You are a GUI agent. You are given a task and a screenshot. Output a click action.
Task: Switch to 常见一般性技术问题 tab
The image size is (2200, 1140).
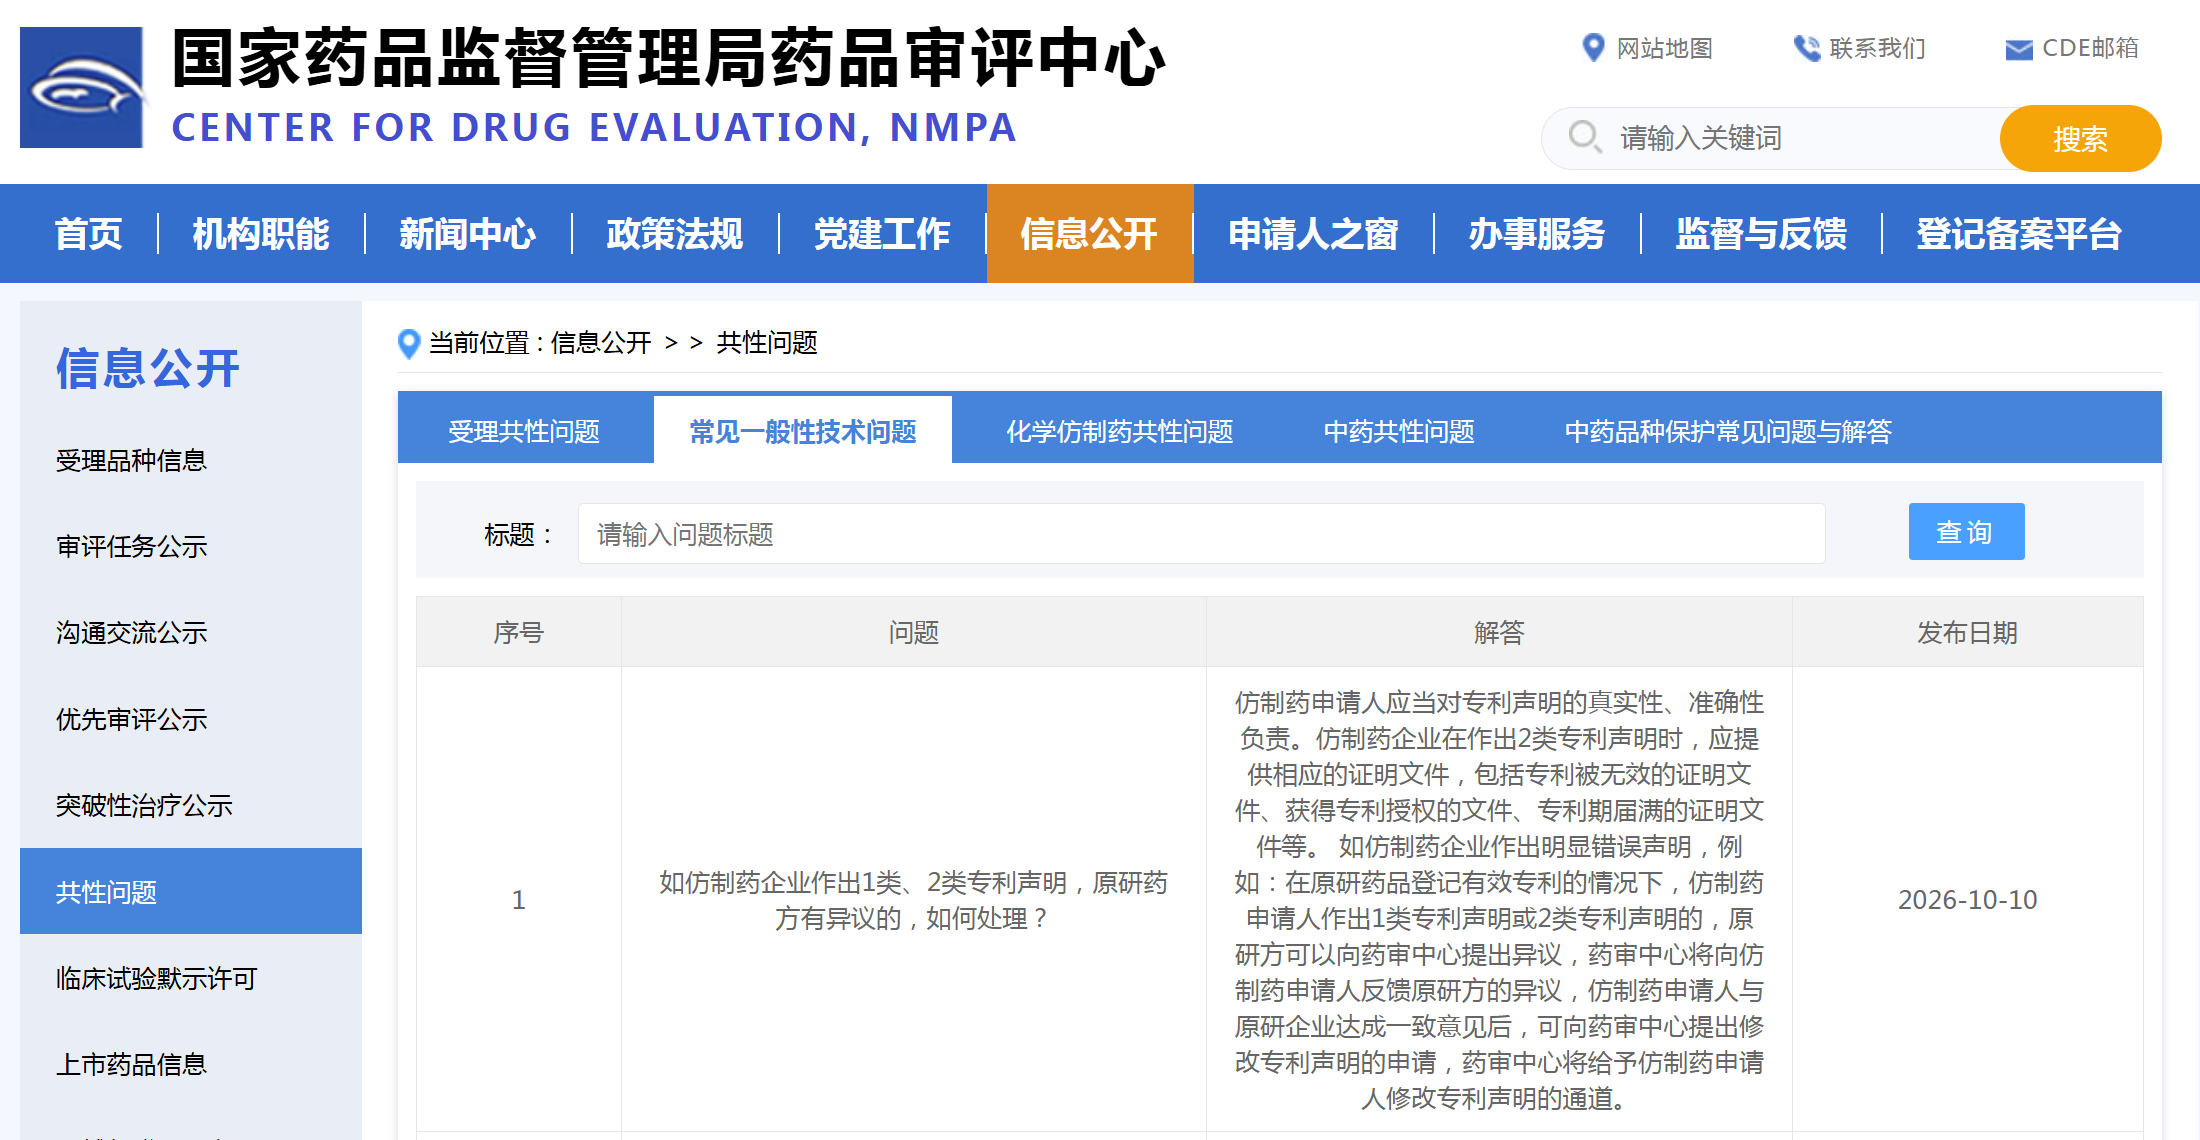803,431
